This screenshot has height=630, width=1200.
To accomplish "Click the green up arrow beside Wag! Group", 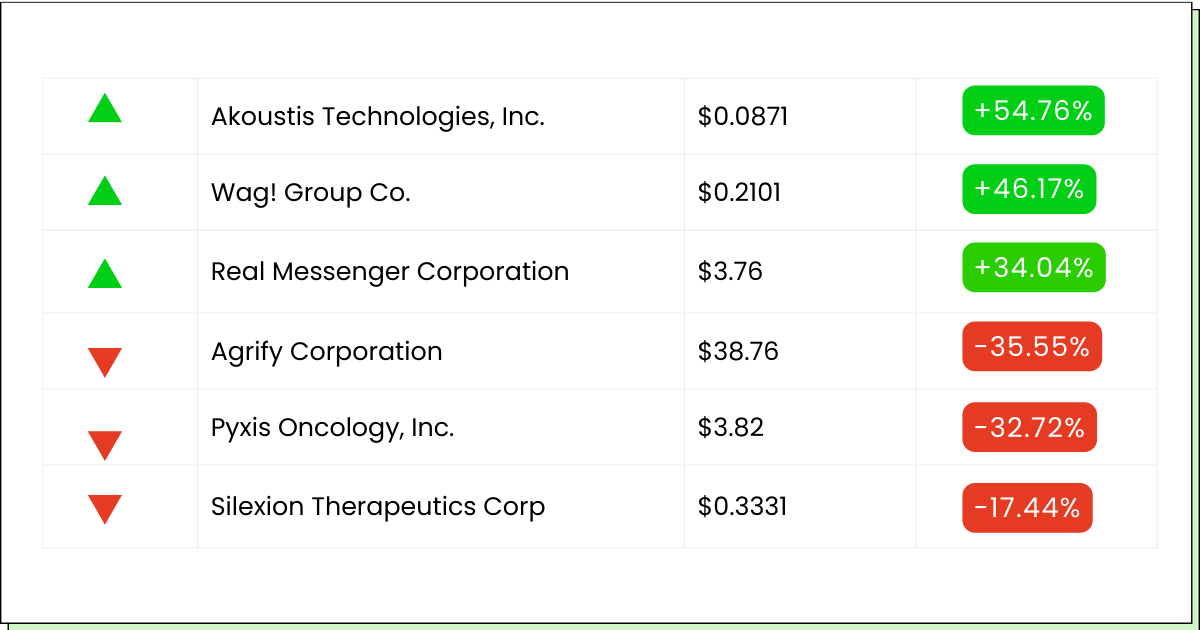I will pyautogui.click(x=105, y=190).
